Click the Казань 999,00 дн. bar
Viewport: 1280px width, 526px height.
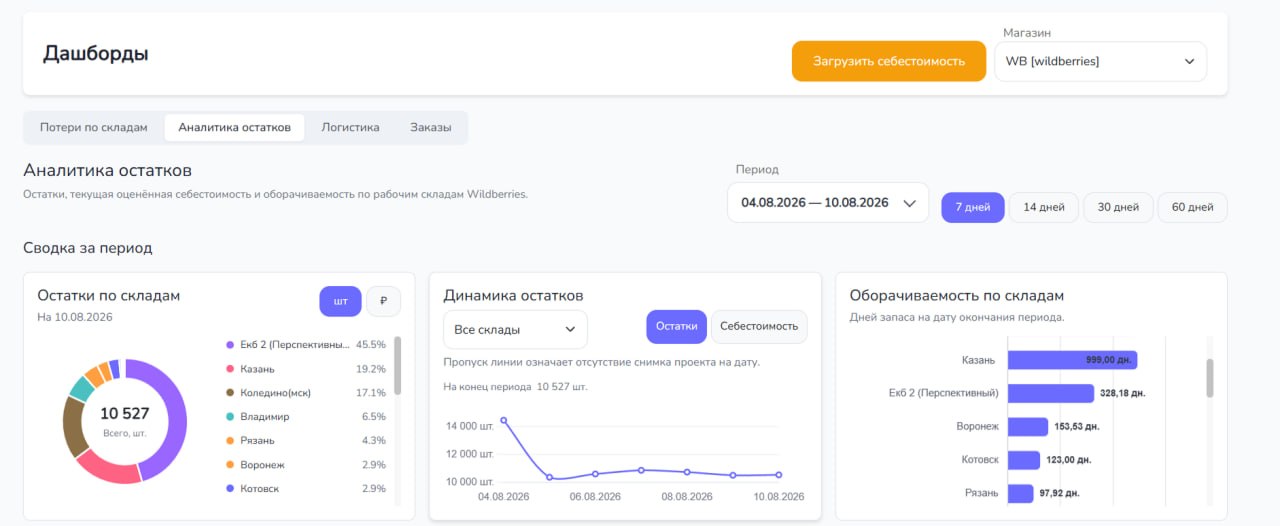coord(1072,360)
